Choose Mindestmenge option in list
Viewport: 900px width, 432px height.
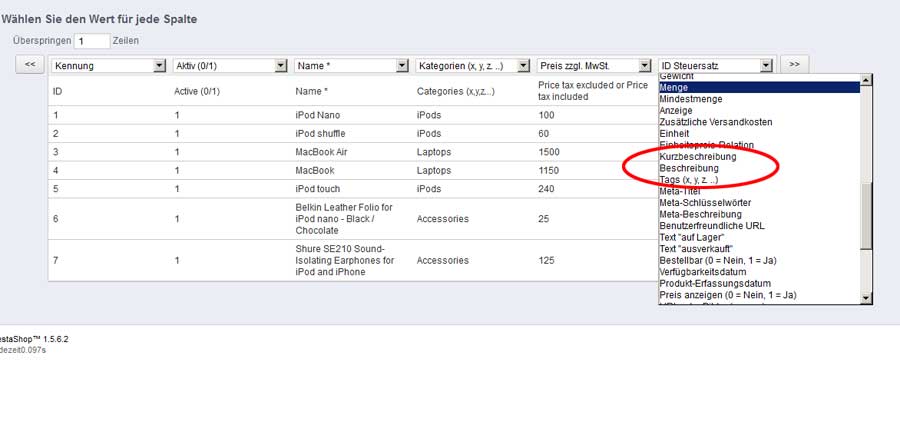tap(758, 99)
